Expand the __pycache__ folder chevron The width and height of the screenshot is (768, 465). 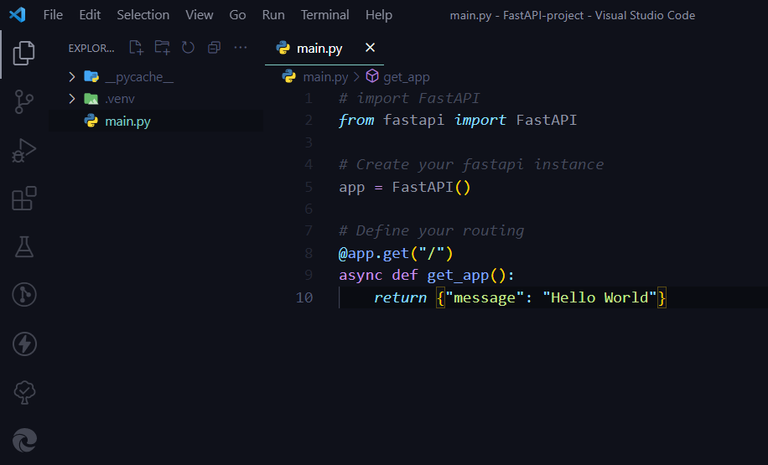point(72,77)
